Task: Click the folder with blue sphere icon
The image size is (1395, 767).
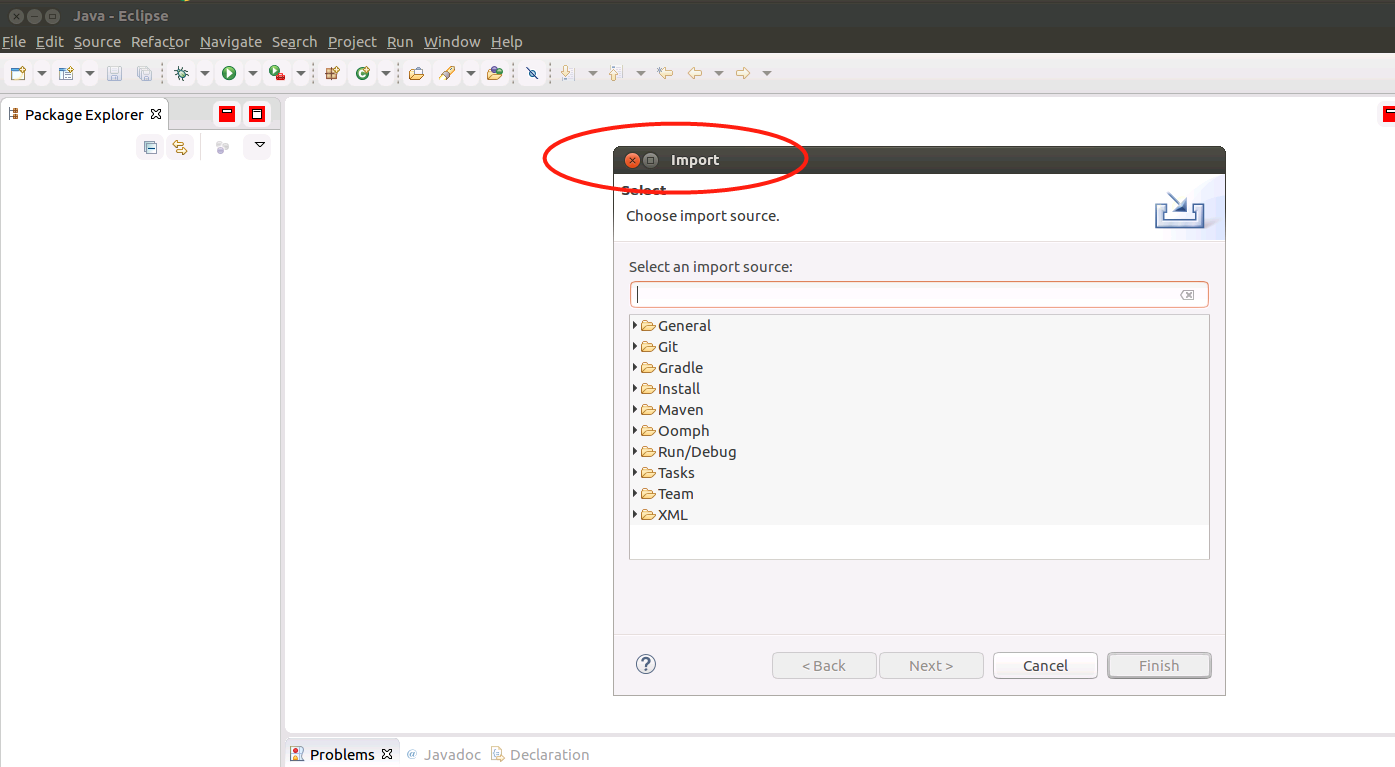Action: coord(494,73)
